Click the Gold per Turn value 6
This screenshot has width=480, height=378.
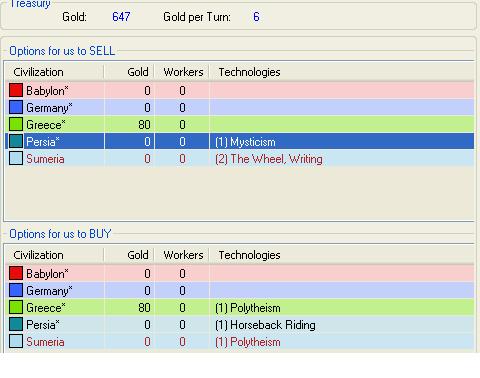(x=256, y=17)
